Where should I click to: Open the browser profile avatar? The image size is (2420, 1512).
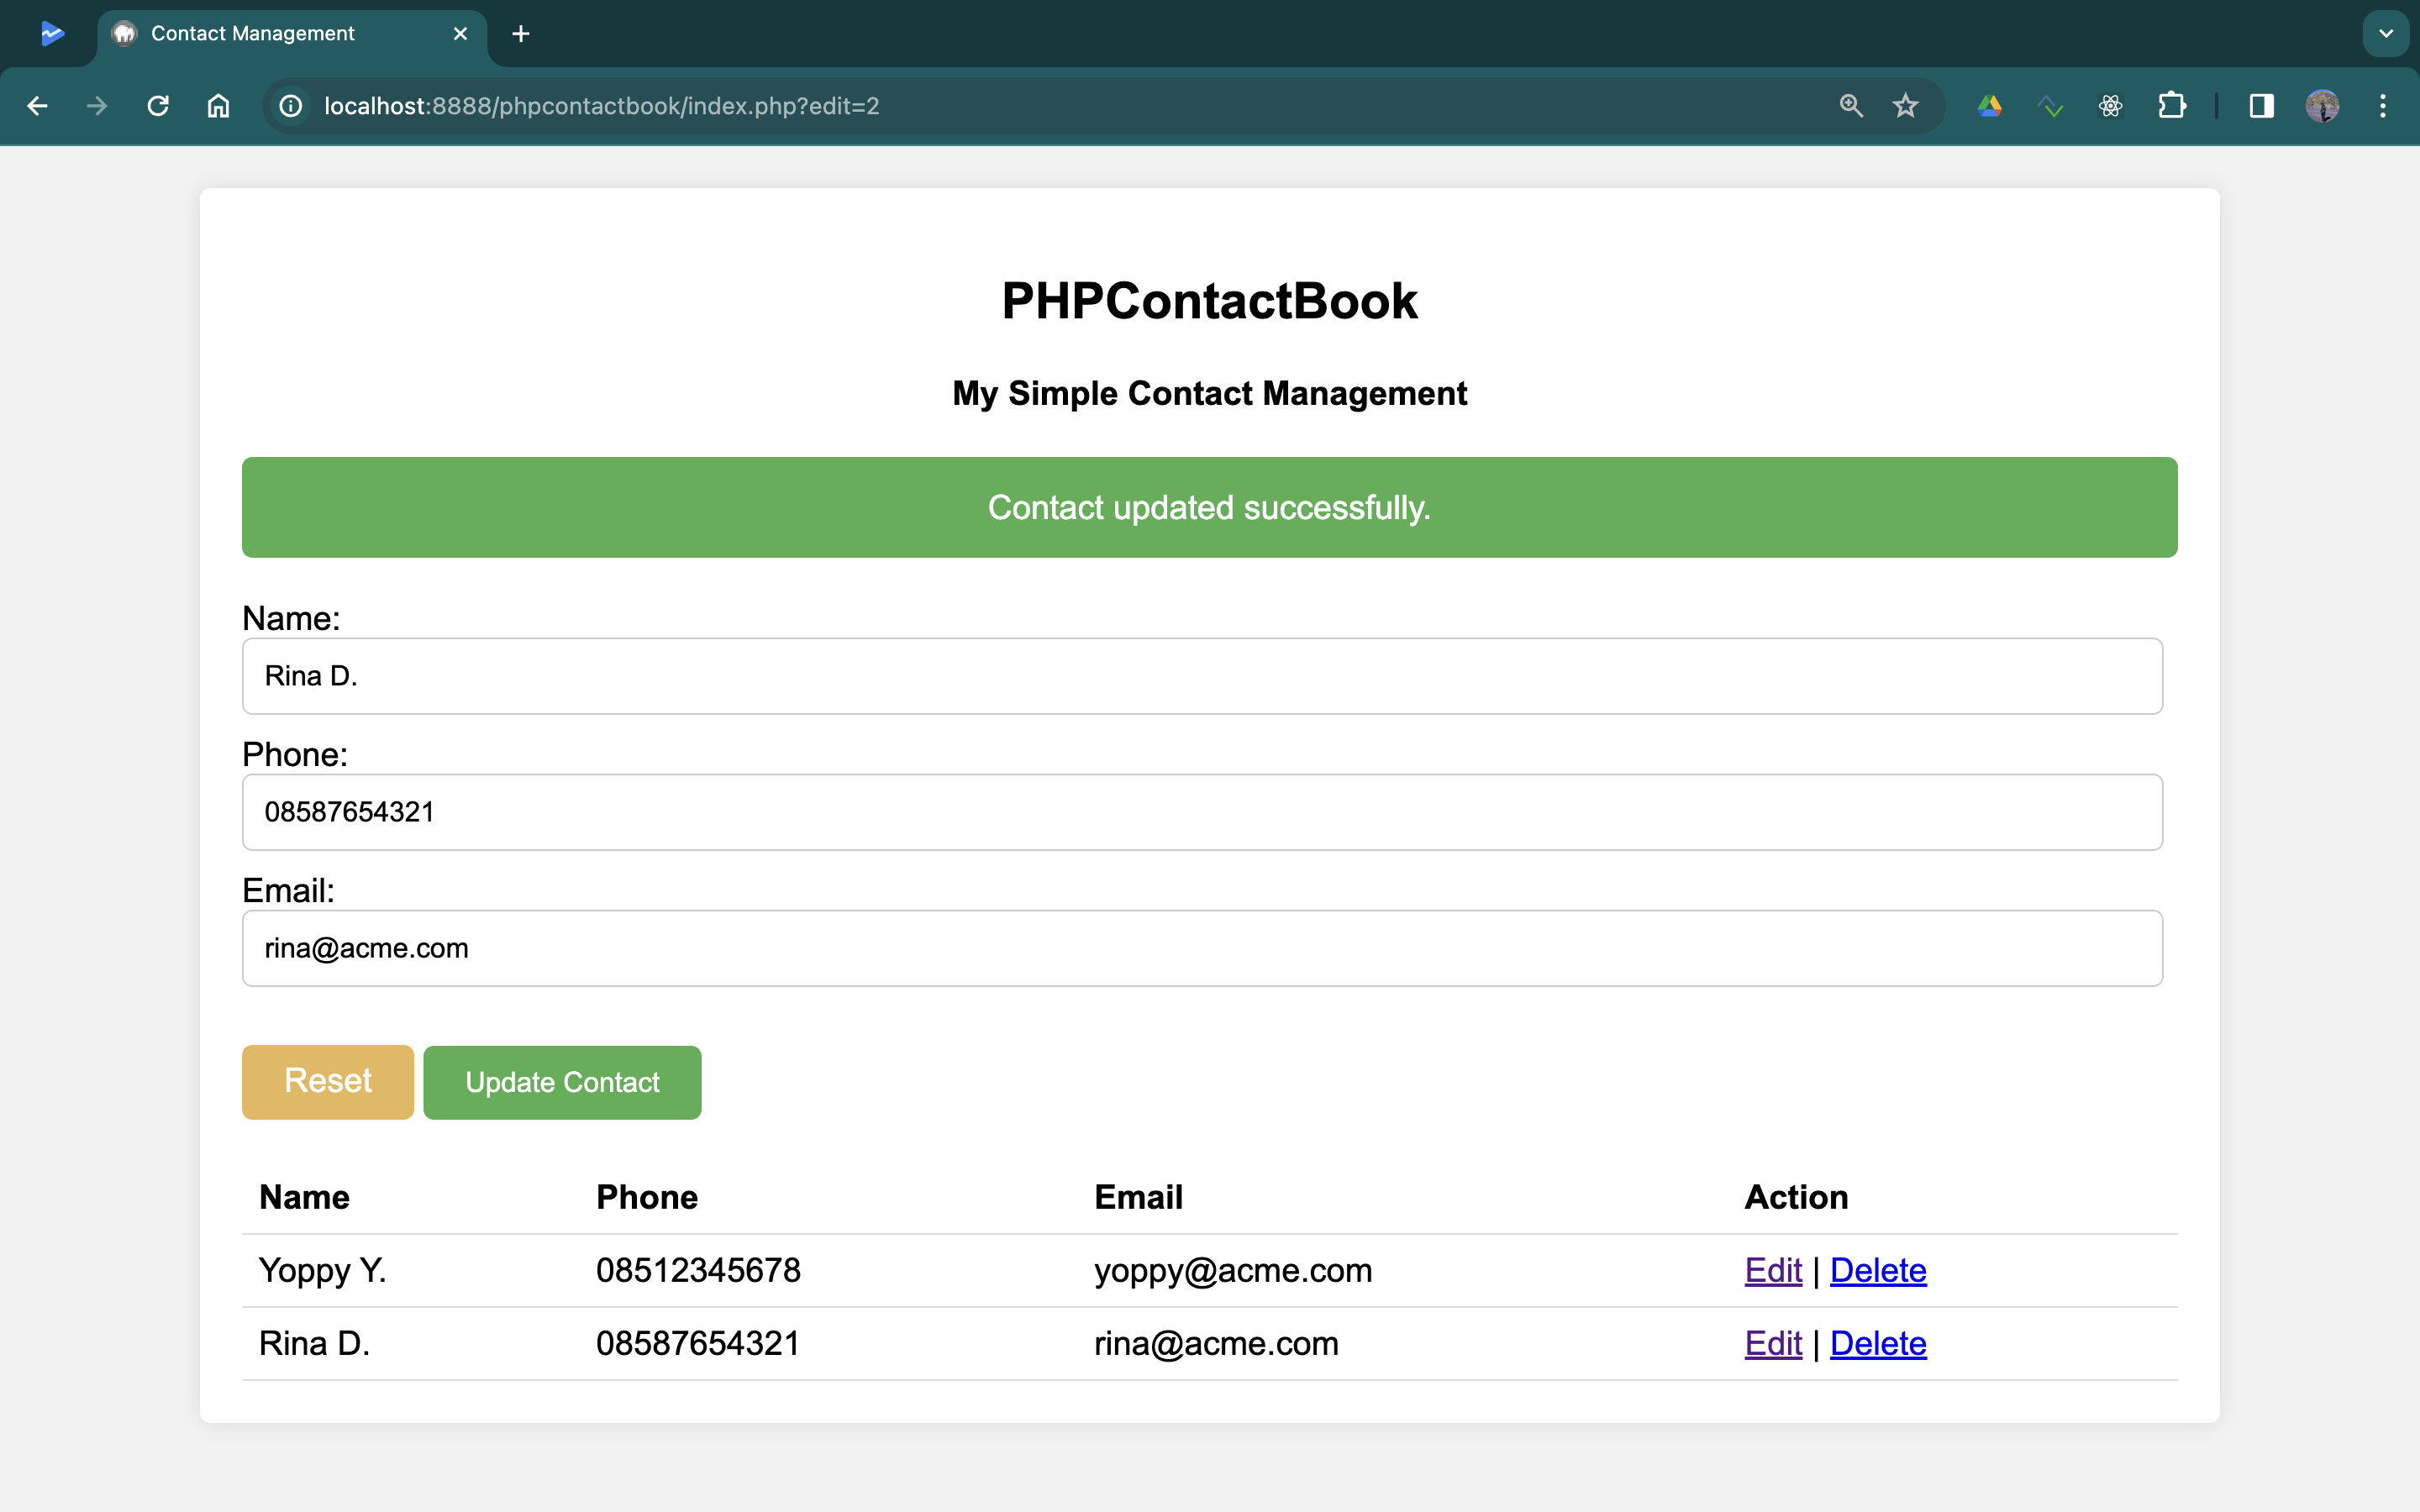2322,106
